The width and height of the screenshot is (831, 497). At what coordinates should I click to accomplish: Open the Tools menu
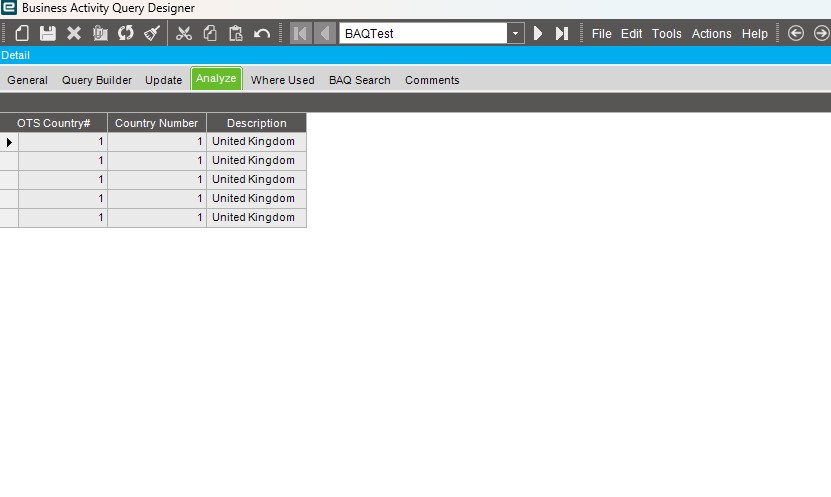coord(666,33)
